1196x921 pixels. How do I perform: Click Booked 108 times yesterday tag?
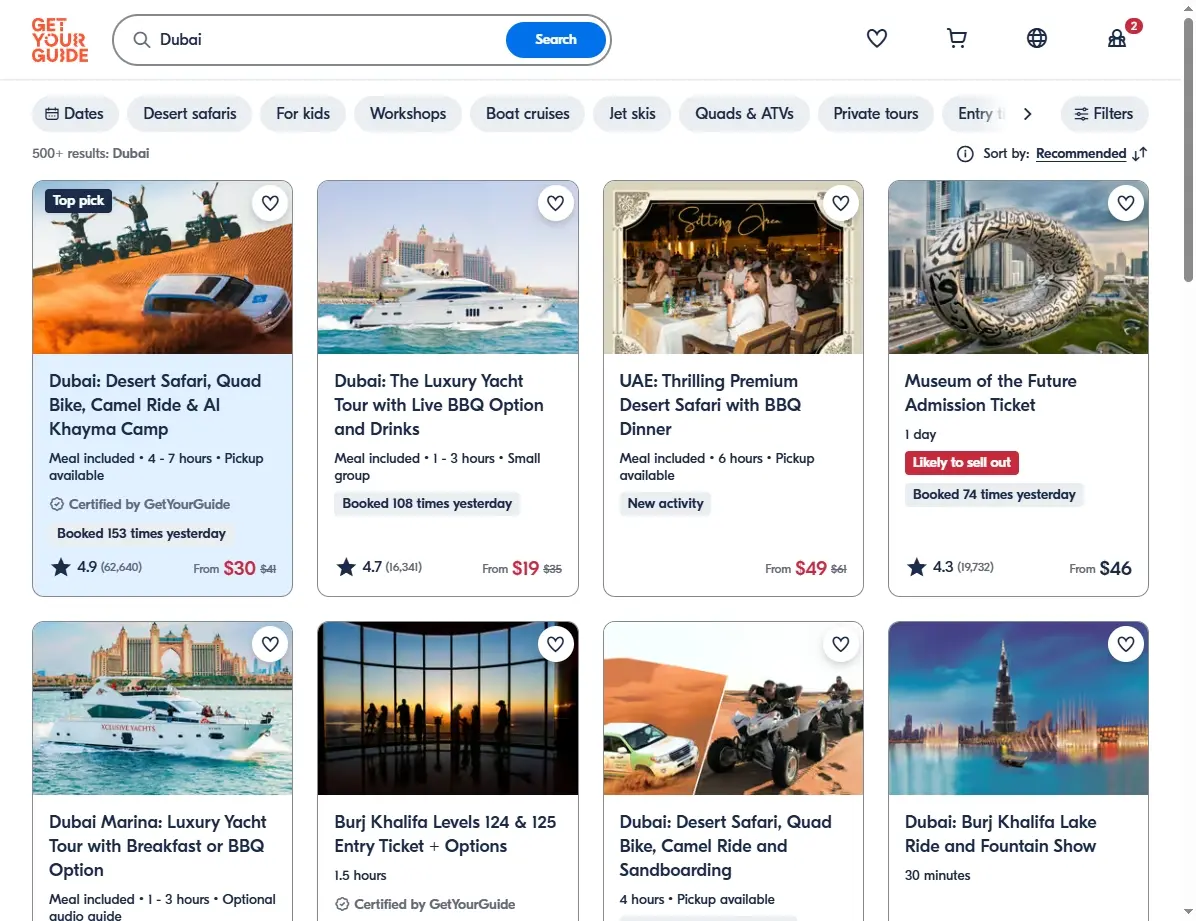[427, 504]
